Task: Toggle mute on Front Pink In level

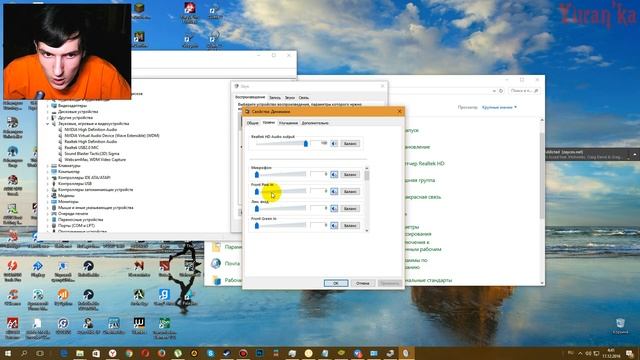Action: pos(334,191)
